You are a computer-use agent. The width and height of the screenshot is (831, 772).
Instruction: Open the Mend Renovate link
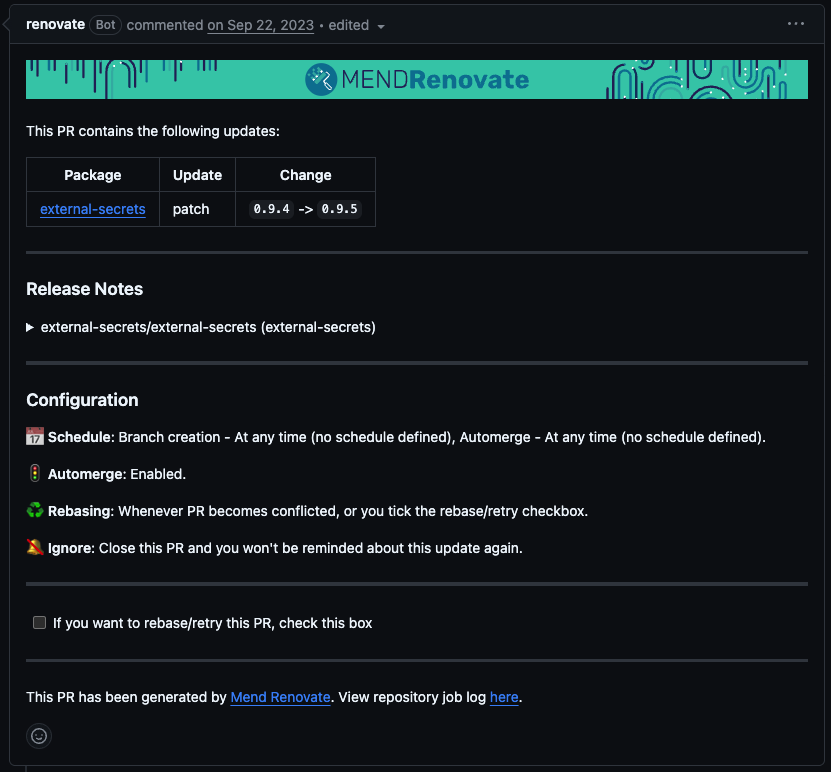[x=280, y=697]
